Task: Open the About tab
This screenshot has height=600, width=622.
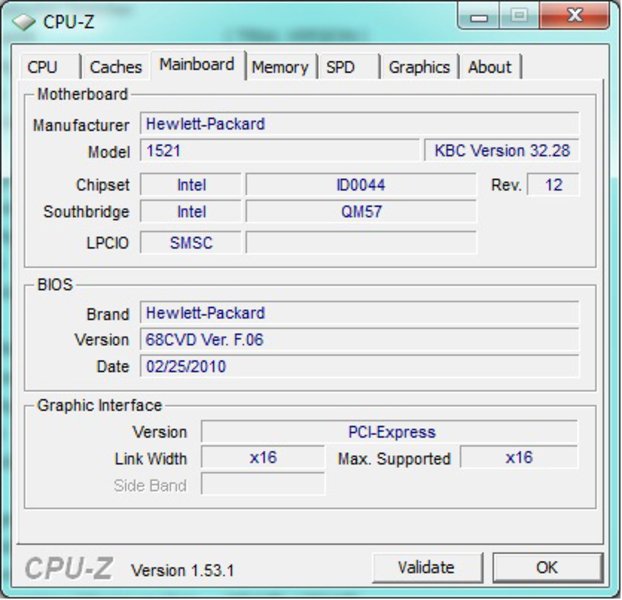Action: (490, 67)
